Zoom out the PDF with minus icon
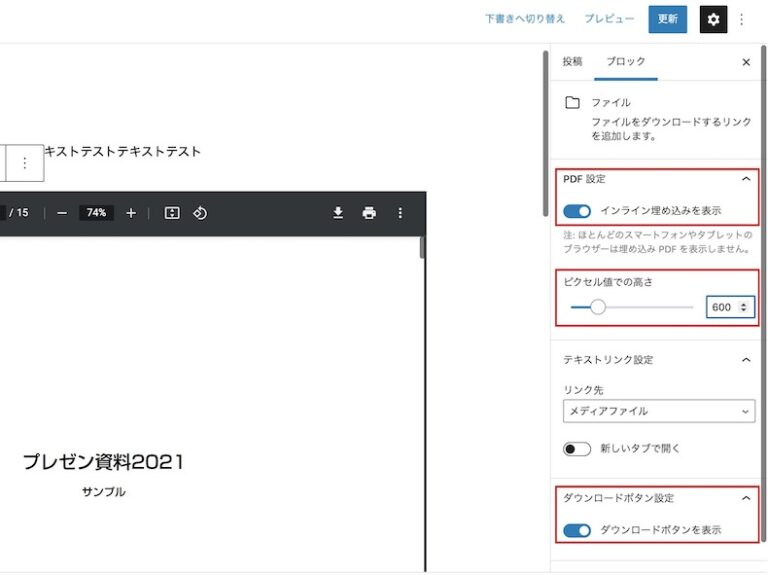This screenshot has width=768, height=575. [62, 213]
